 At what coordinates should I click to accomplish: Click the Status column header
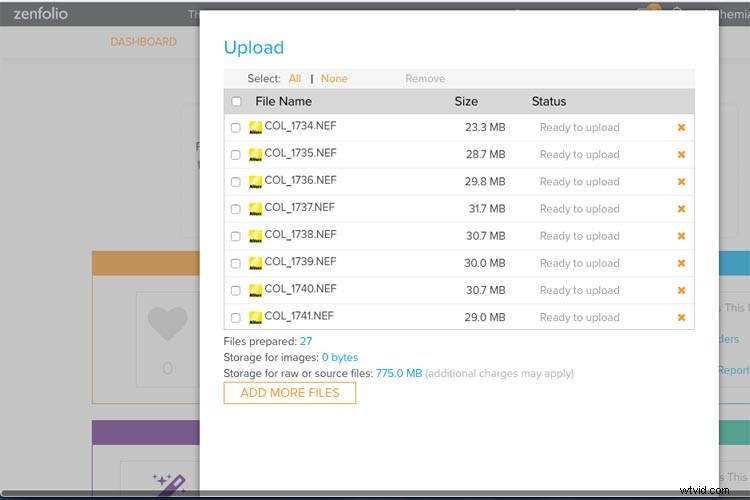click(548, 101)
